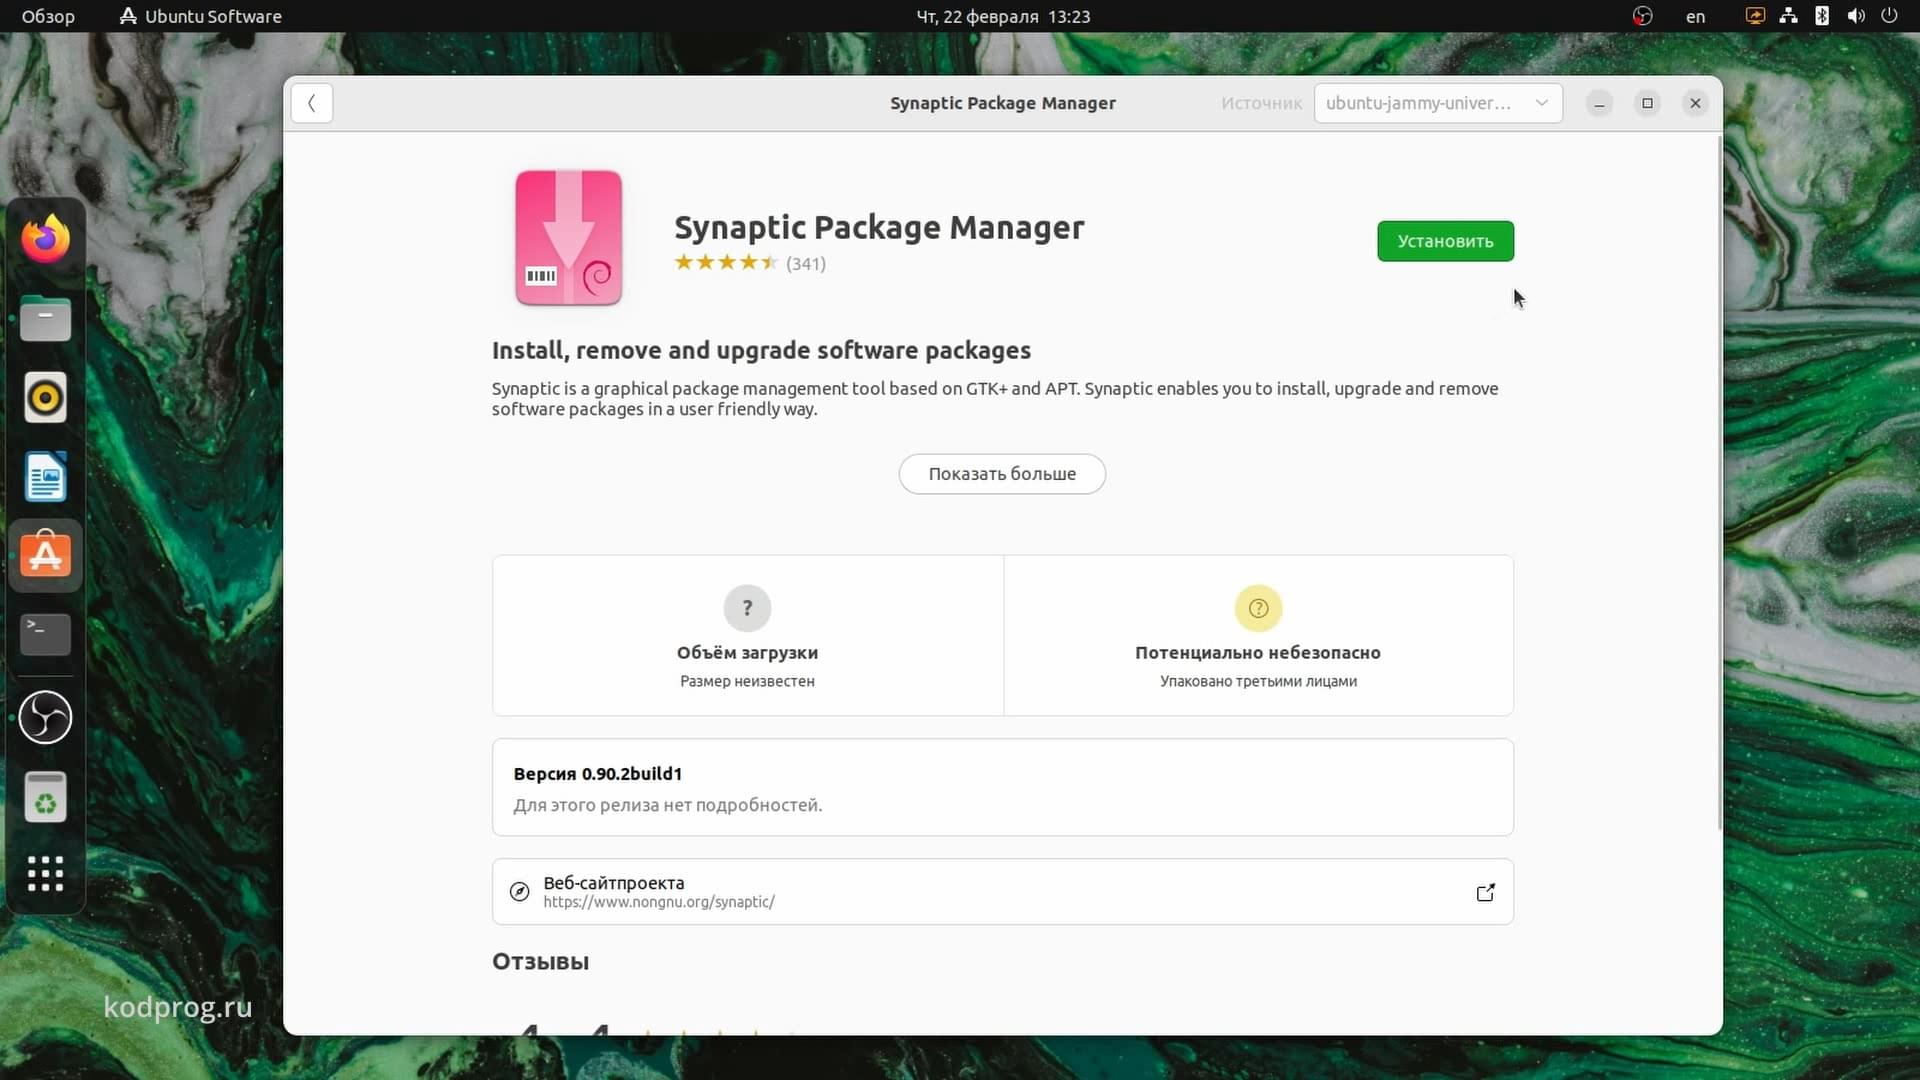Go back using the header arrow
Screen dimensions: 1920x1080
312,103
